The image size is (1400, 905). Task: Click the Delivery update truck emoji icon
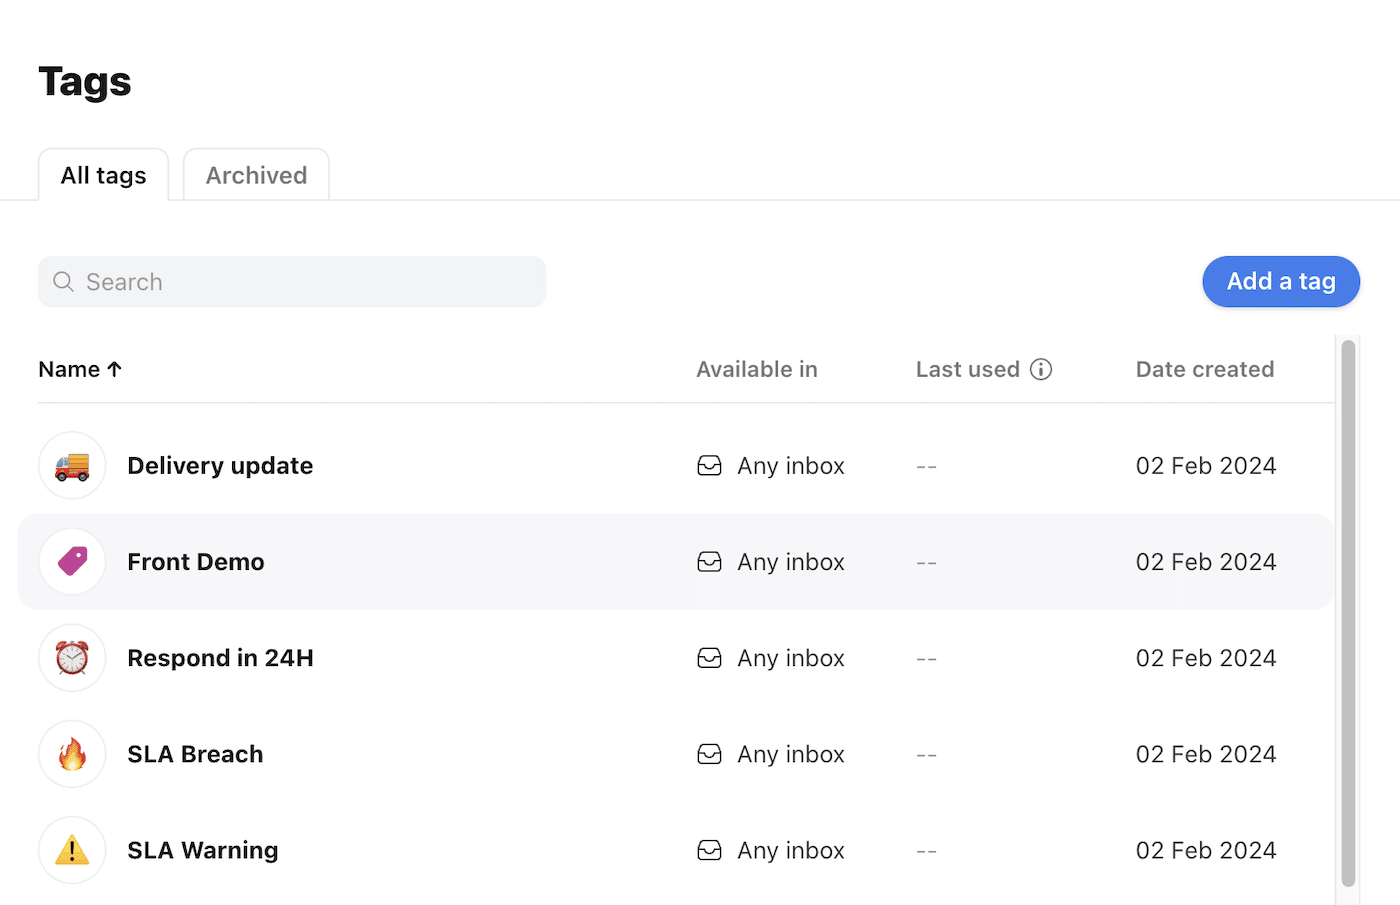(72, 466)
